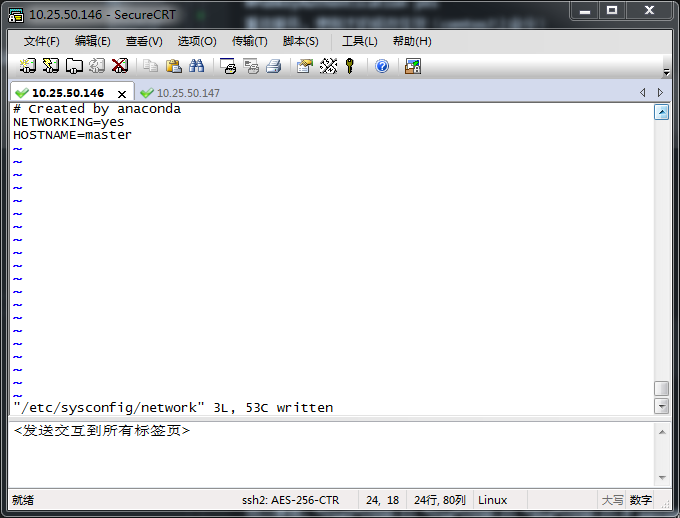Click the Public Key key icon

pyautogui.click(x=350, y=66)
